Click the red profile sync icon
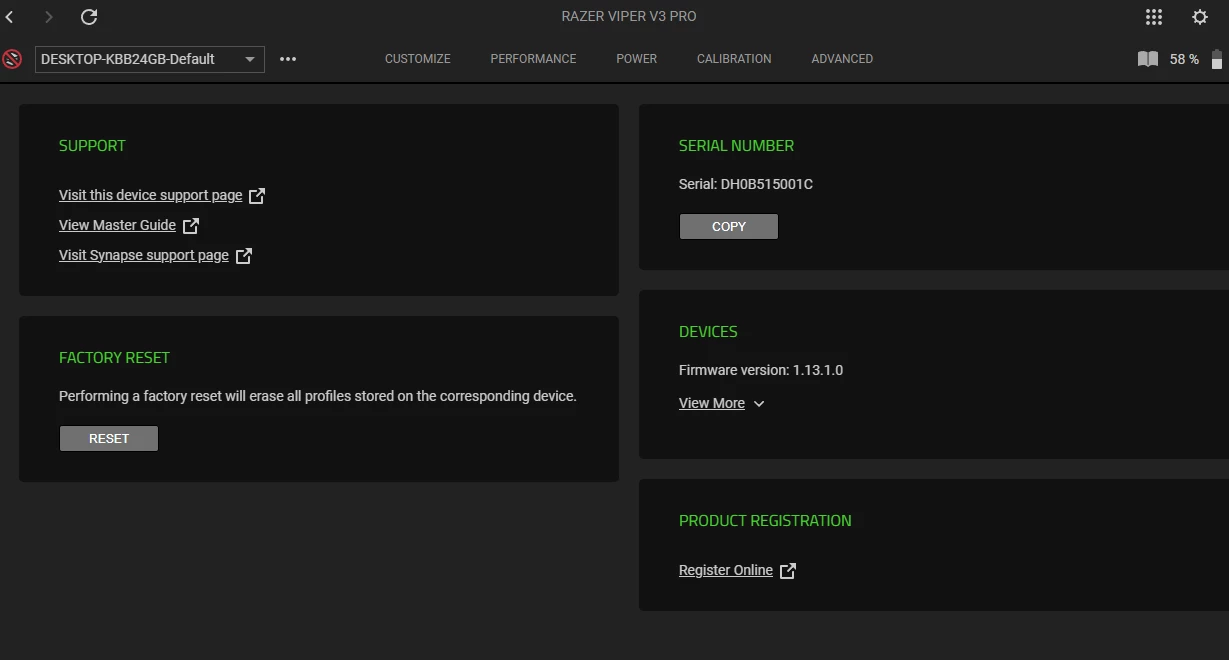This screenshot has width=1229, height=660. point(12,59)
